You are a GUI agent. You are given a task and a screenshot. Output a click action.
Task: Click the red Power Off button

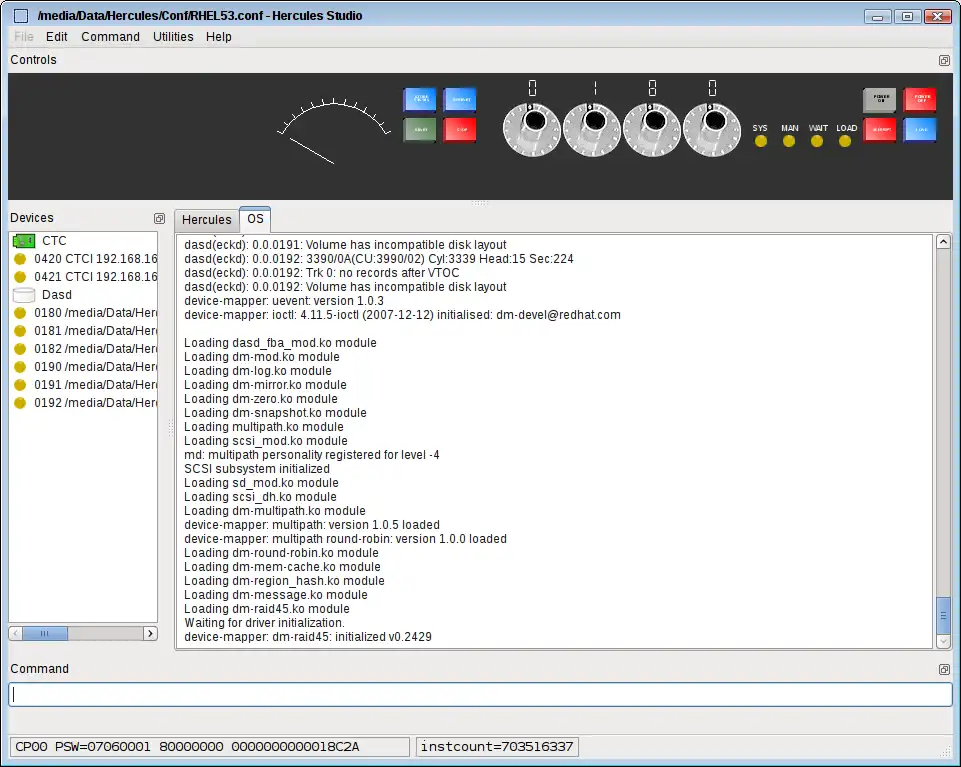click(x=920, y=99)
